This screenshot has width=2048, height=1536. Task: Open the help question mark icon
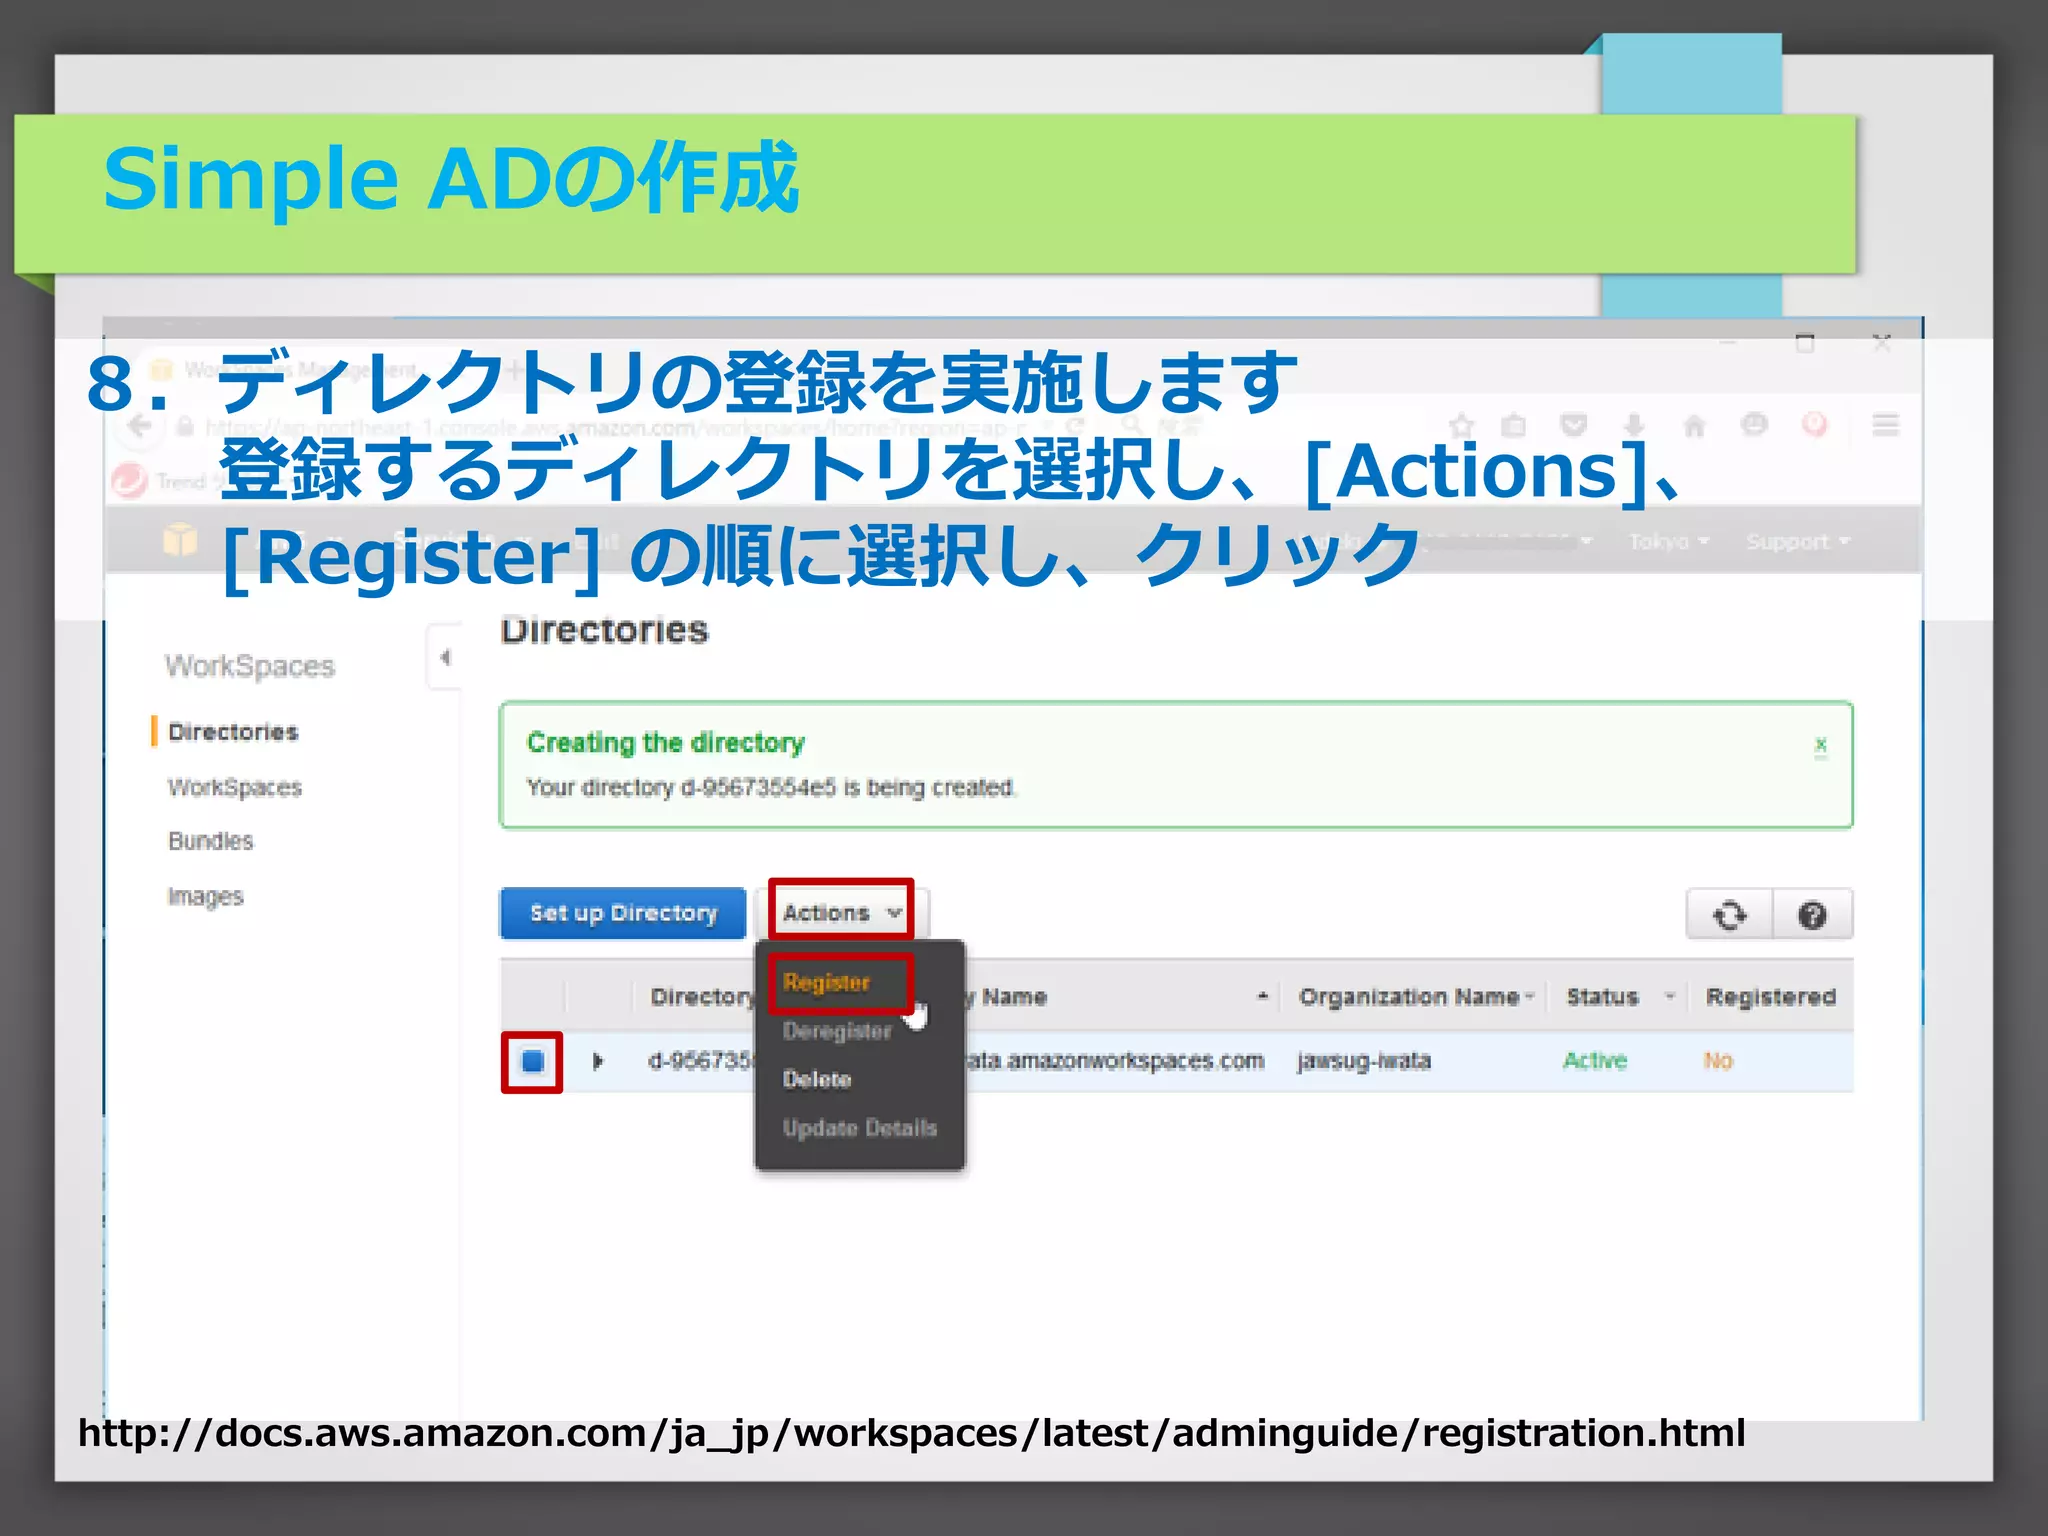pos(1812,914)
